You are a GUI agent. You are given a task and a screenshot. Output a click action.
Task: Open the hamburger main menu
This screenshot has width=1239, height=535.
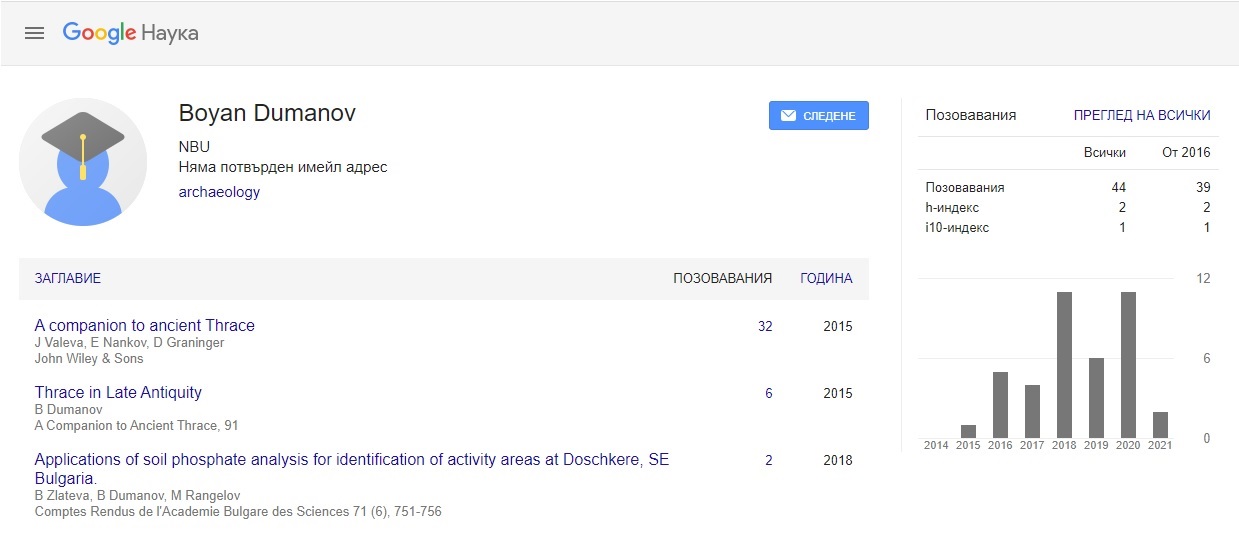pyautogui.click(x=34, y=33)
